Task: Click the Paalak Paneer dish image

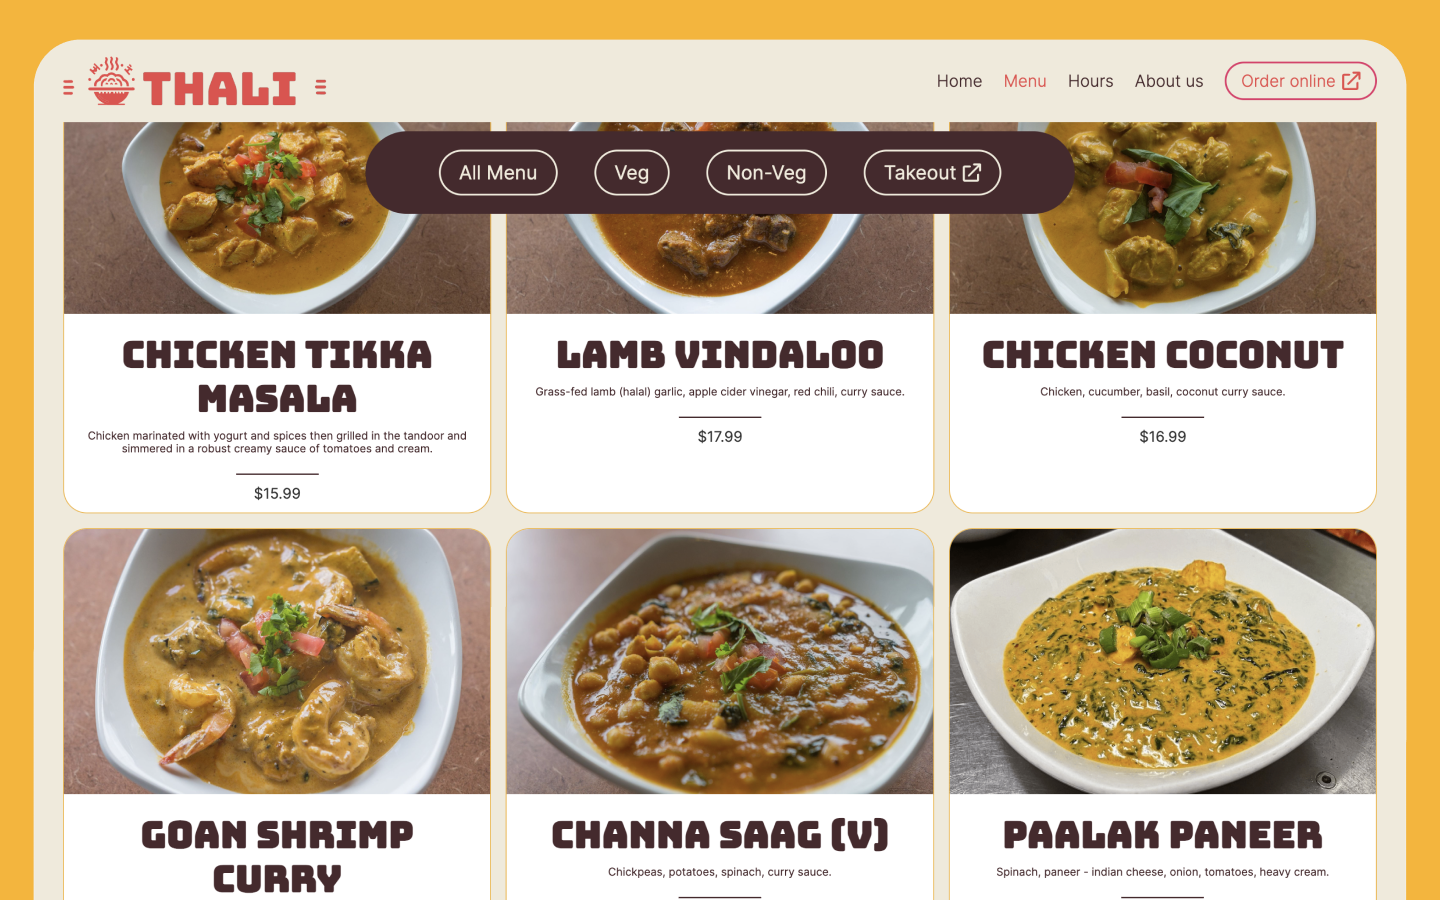Action: click(1163, 661)
